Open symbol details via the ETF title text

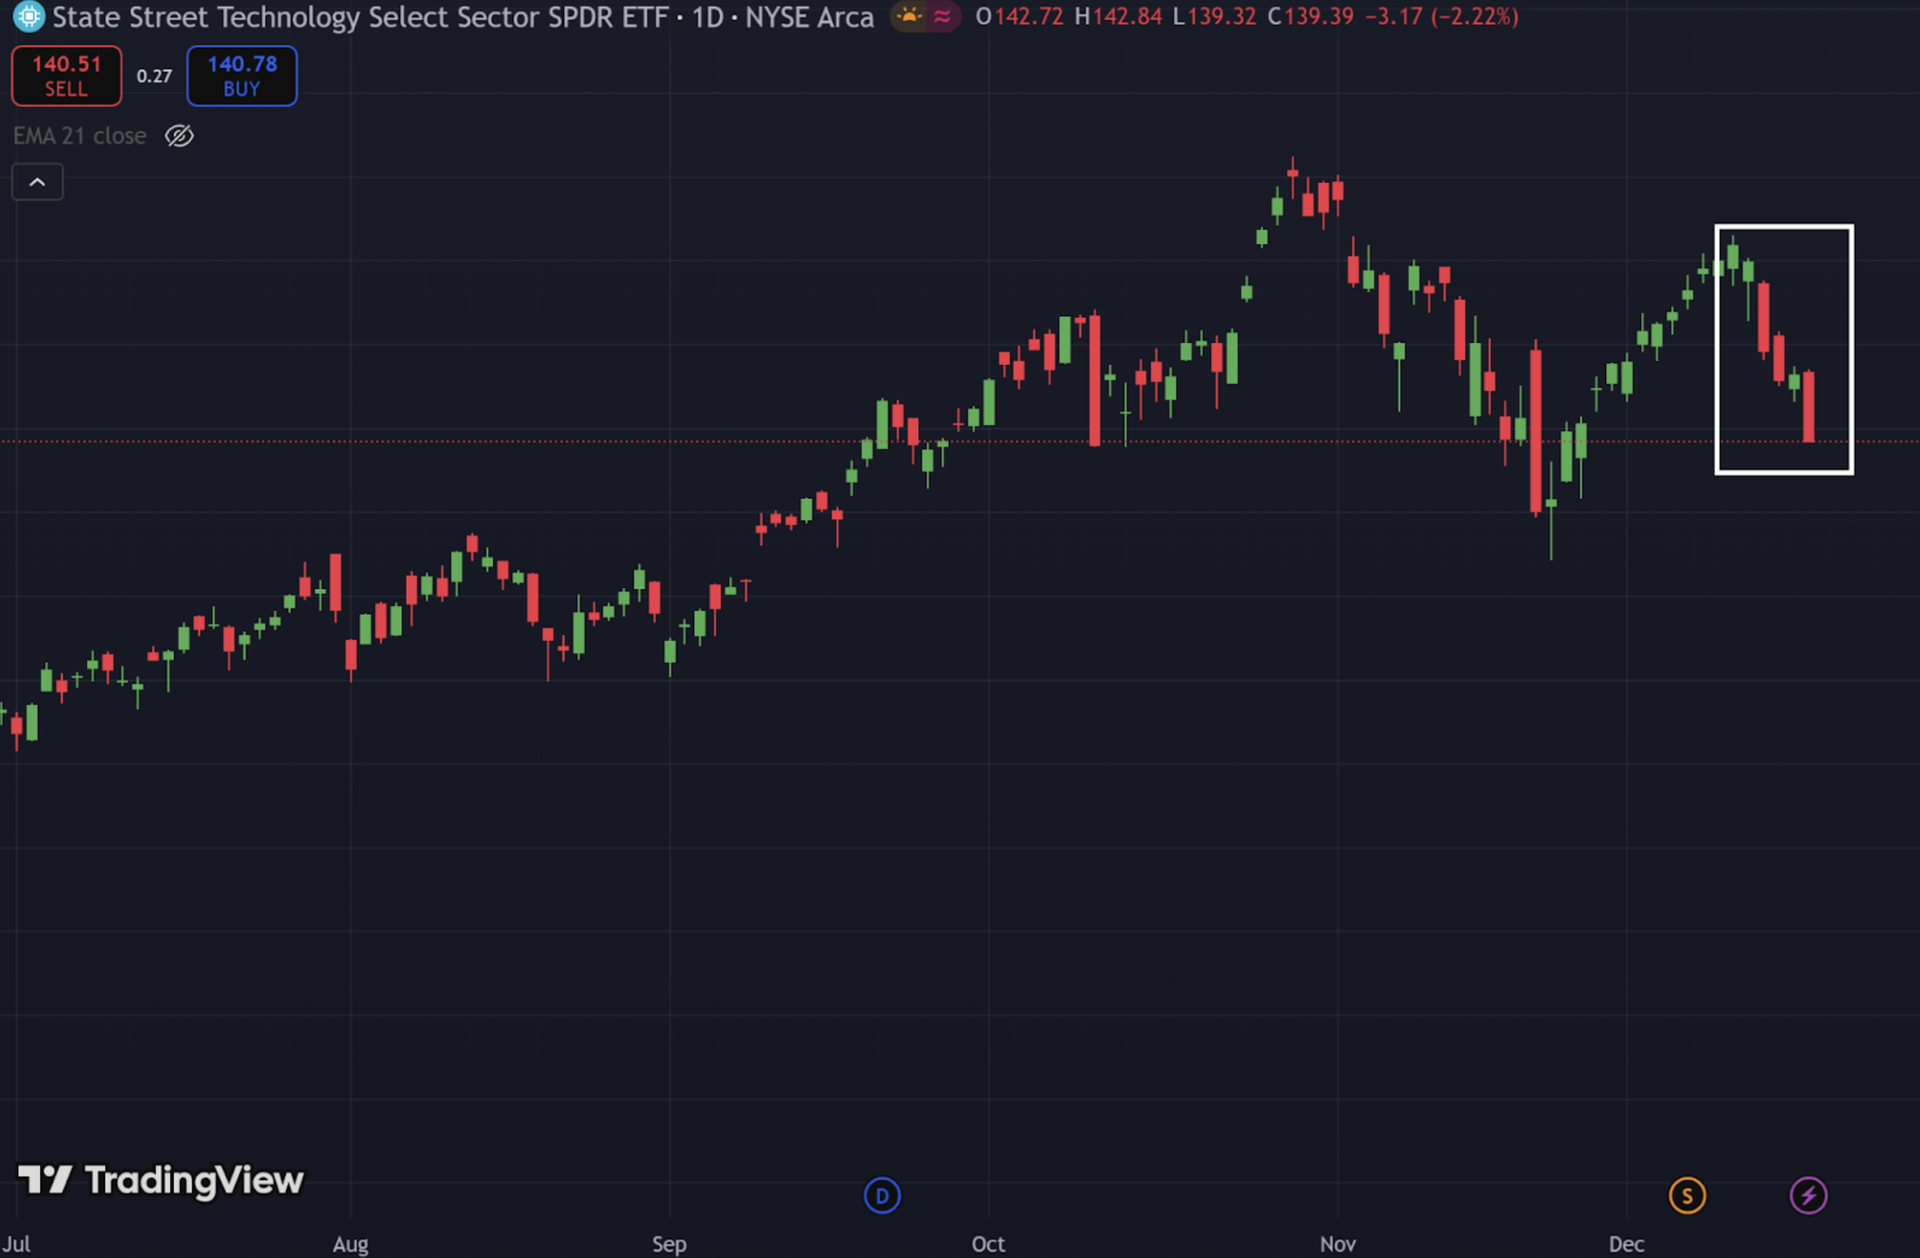(360, 17)
